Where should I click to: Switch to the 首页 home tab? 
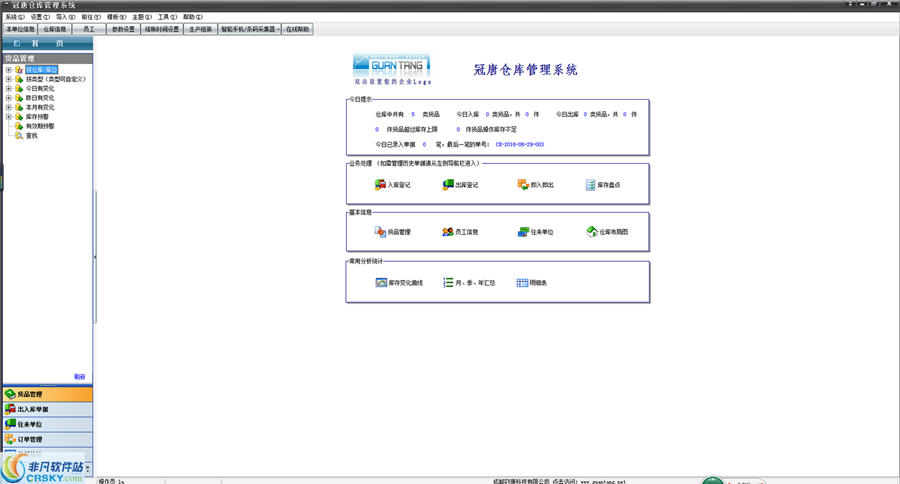48,44
